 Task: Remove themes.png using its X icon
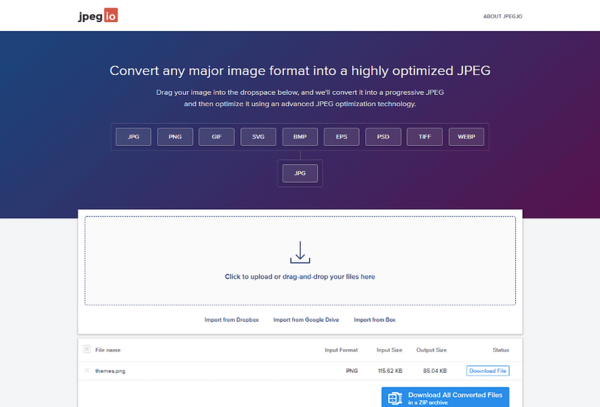[x=87, y=370]
